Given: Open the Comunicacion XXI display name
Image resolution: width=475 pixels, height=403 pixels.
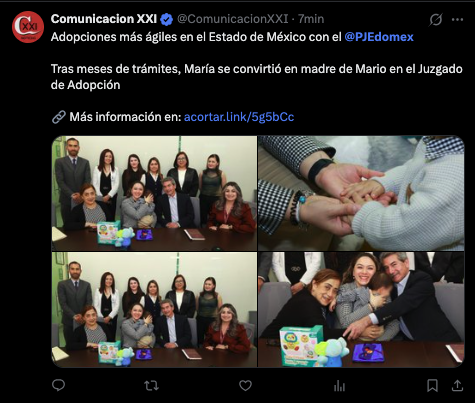Looking at the screenshot, I should [x=104, y=19].
